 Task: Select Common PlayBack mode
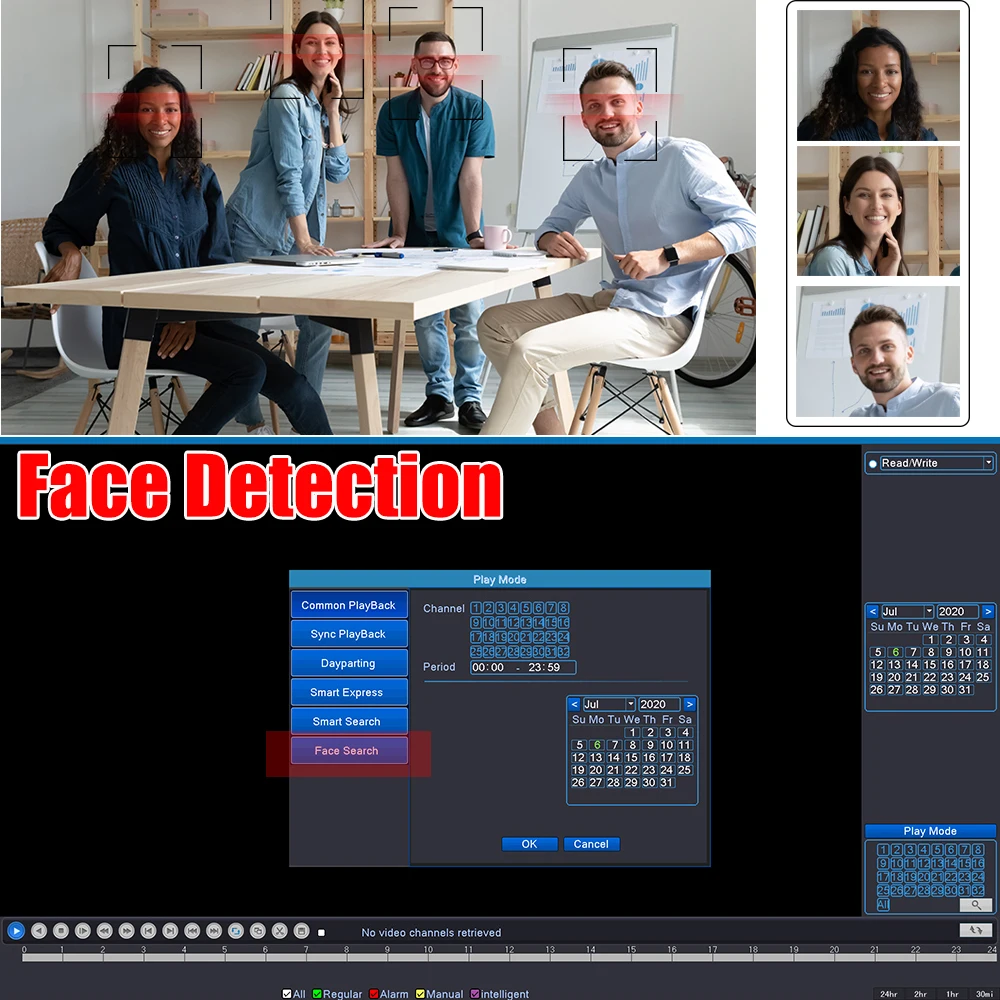[349, 605]
